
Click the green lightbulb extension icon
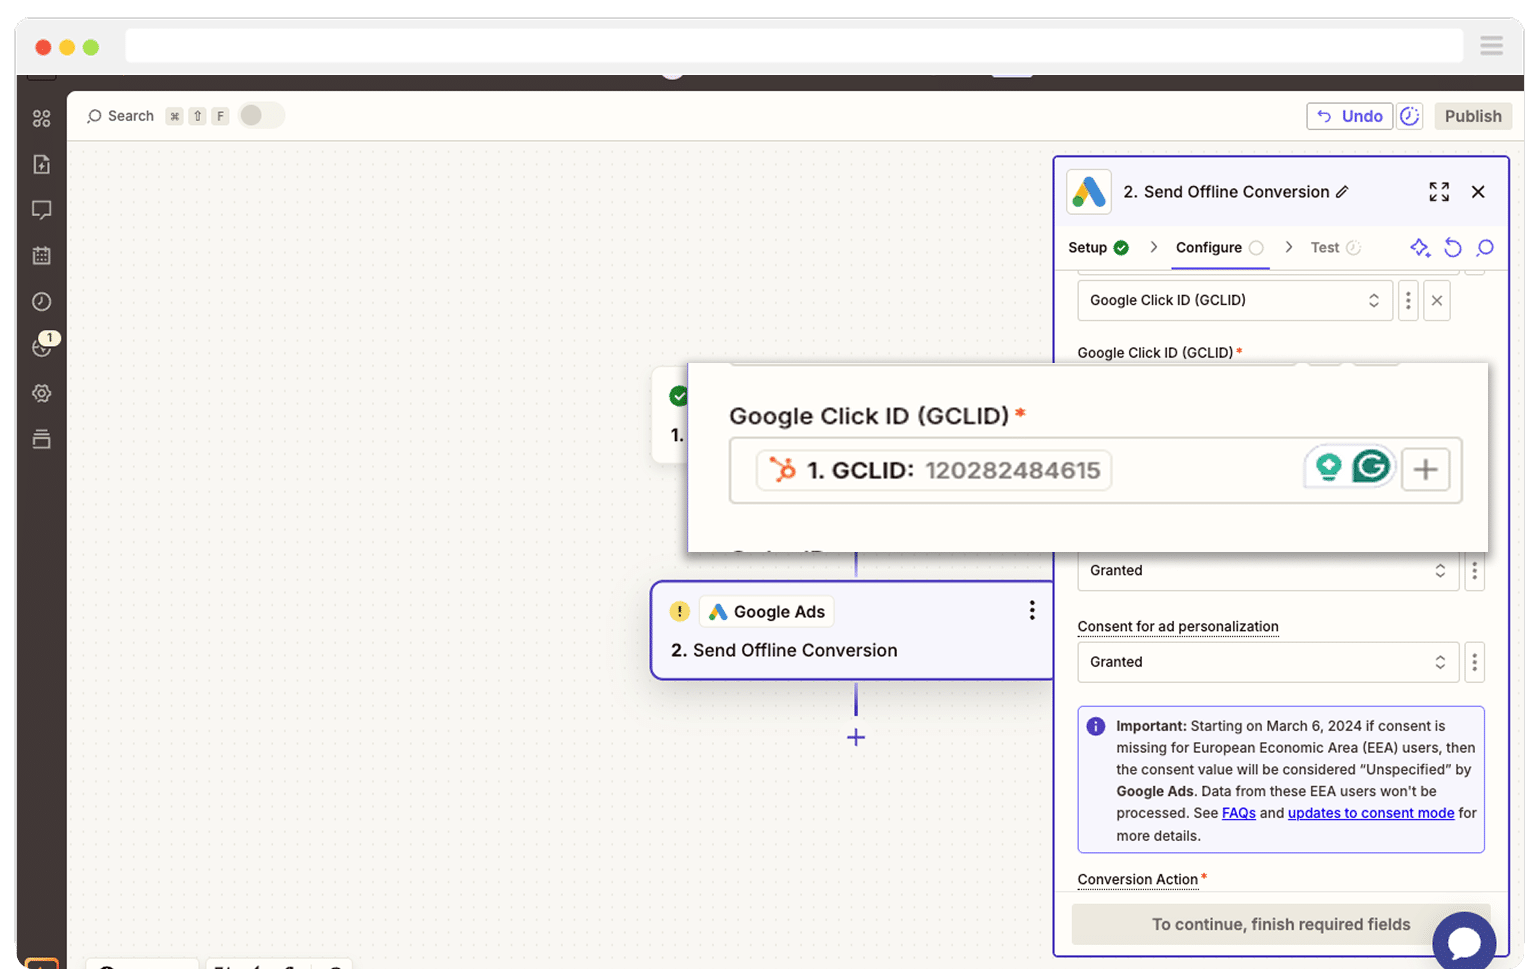click(1328, 467)
